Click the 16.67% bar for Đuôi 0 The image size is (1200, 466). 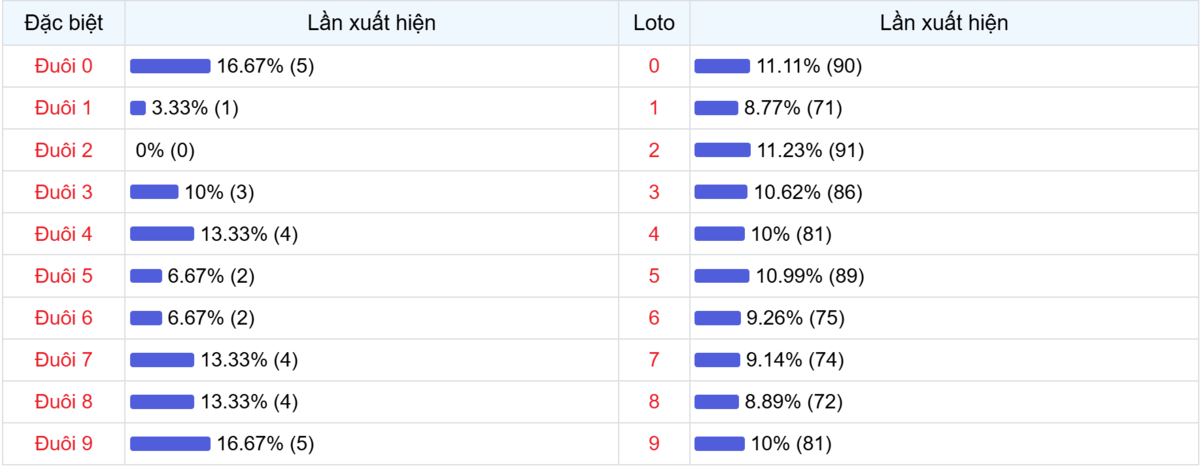click(x=170, y=66)
